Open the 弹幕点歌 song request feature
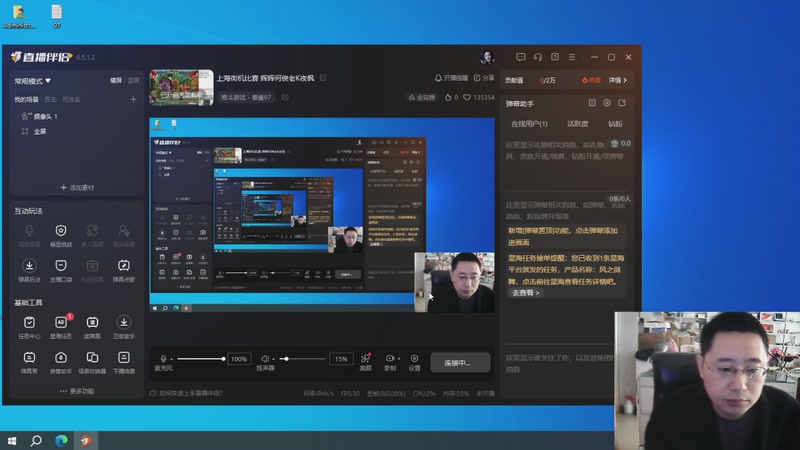 [123, 270]
